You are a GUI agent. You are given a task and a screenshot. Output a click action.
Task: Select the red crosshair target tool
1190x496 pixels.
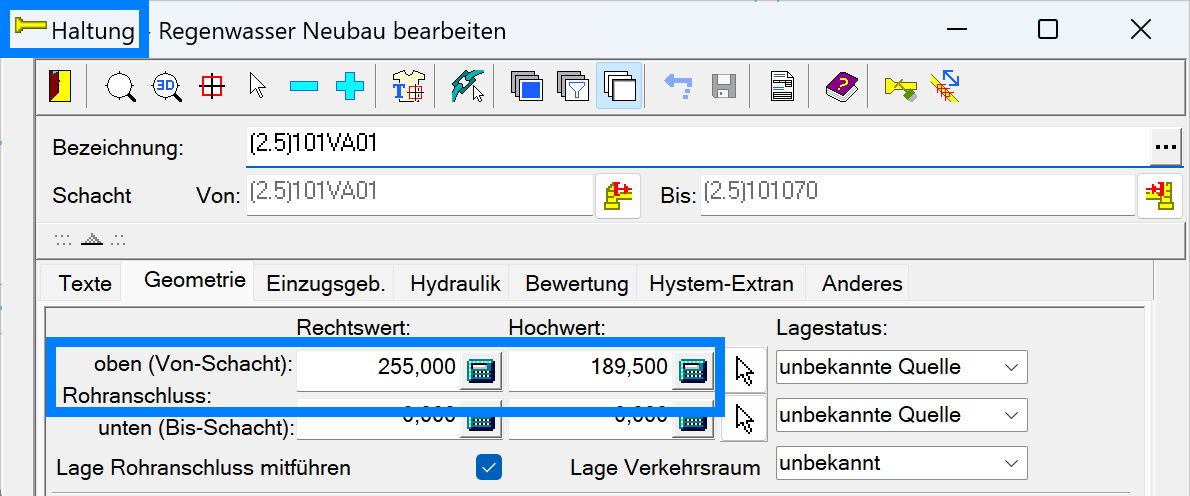coord(211,87)
